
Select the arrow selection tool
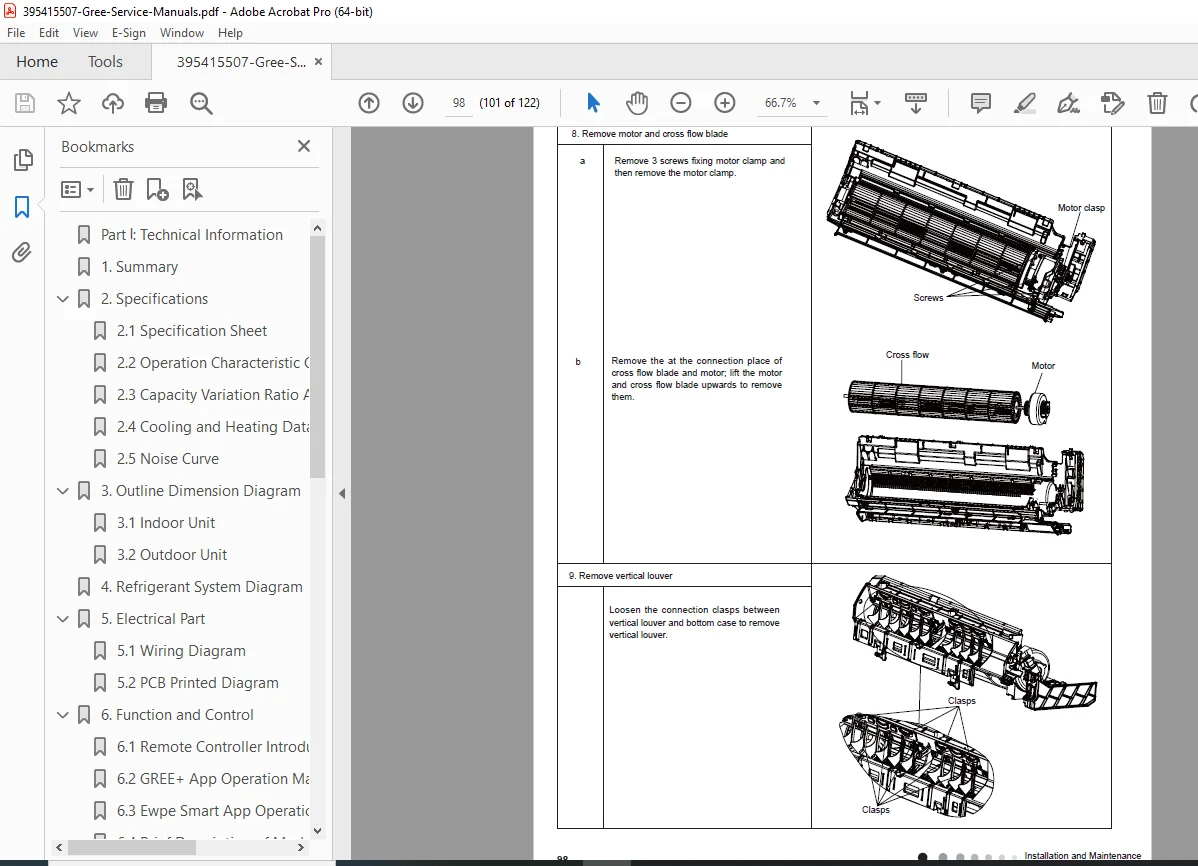point(593,103)
